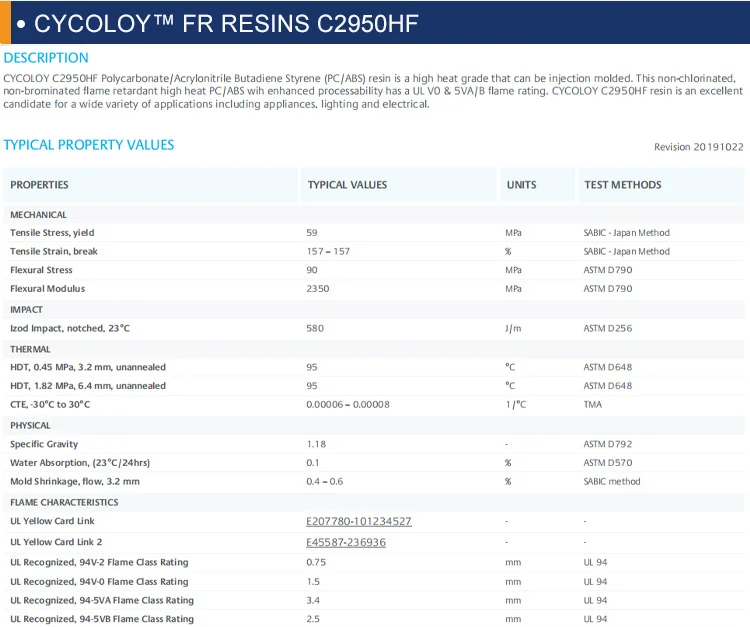
Task: Click the UNITS column header
Action: (x=521, y=185)
